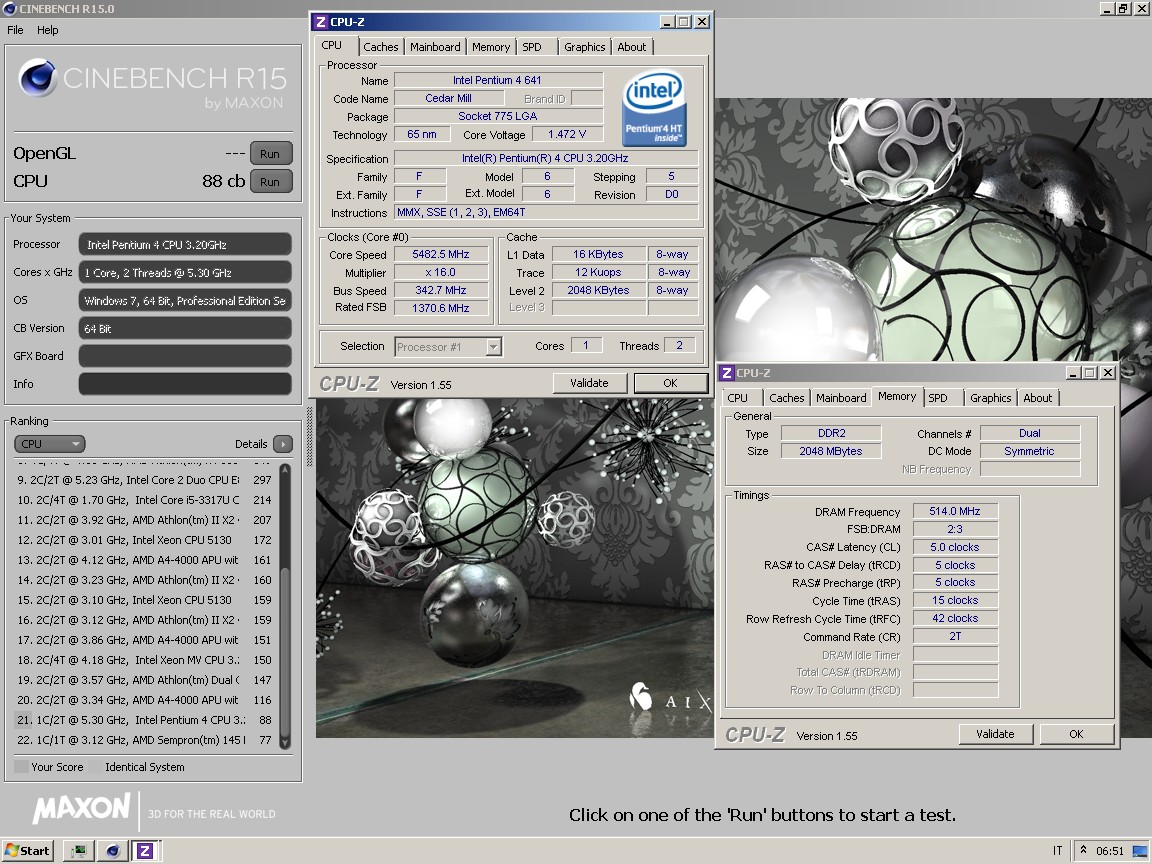Image resolution: width=1152 pixels, height=864 pixels.
Task: Open About tab in lower CPU-Z window
Action: [x=1037, y=398]
